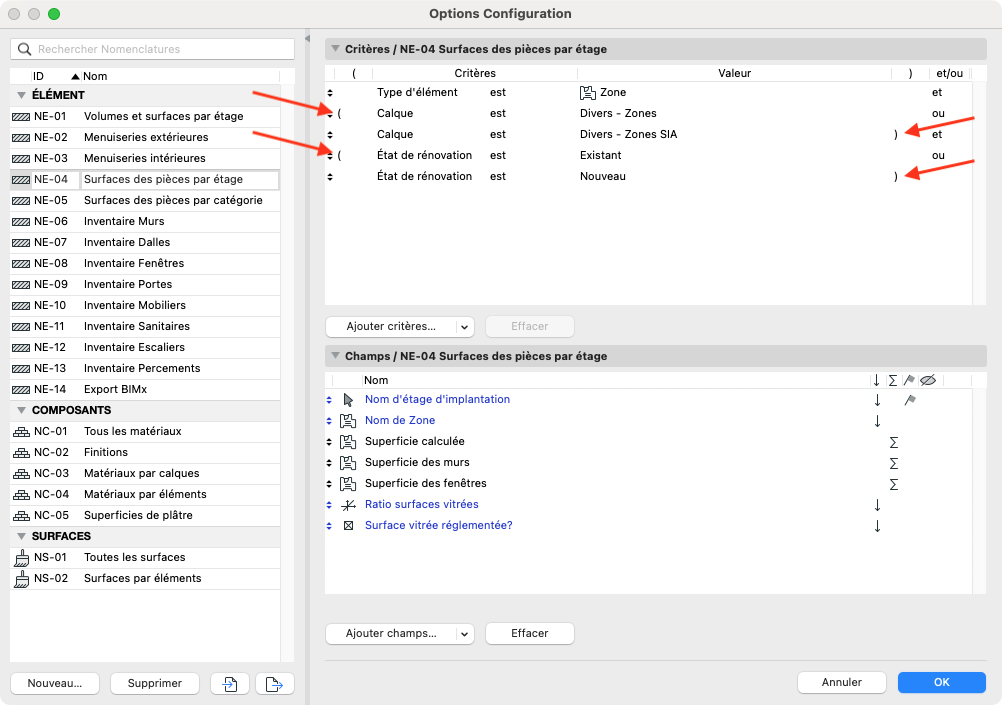Click the search magnifier icon
1002x705 pixels.
pyautogui.click(x=24, y=49)
